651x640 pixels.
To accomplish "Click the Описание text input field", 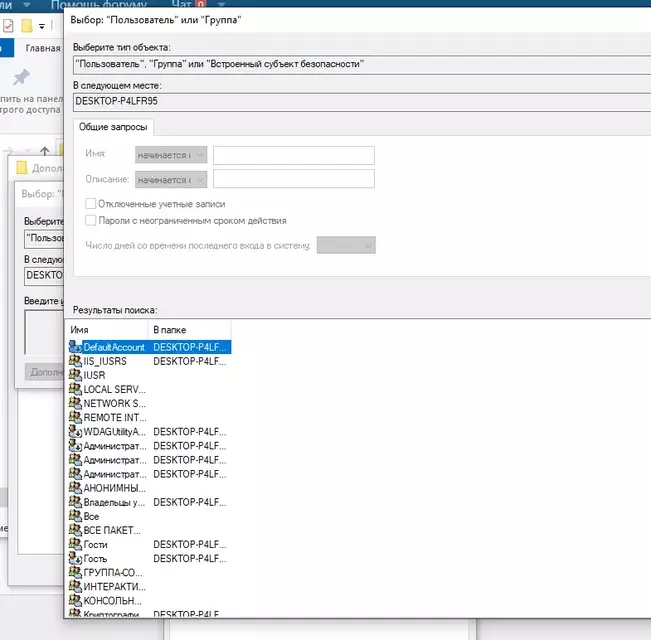I will point(294,178).
